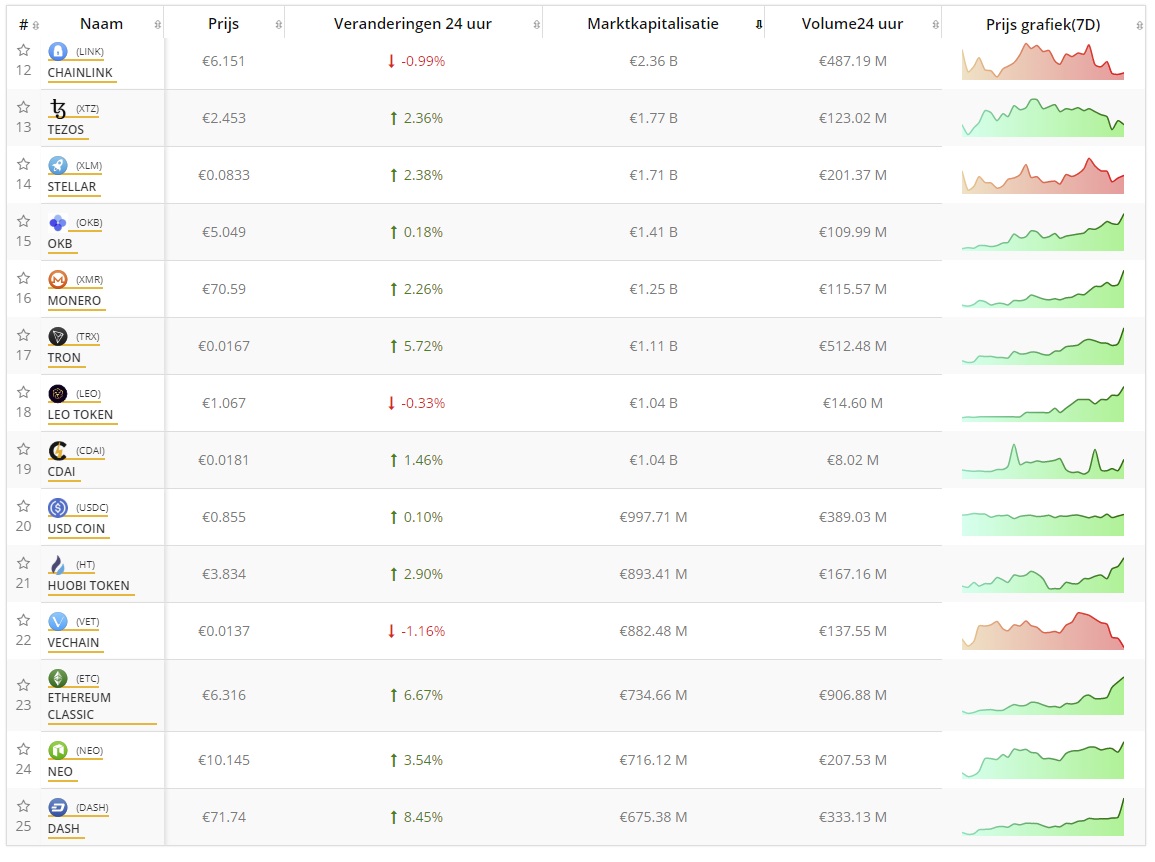Open the USD COIN link
Screen dimensions: 1155x862
[x=76, y=529]
